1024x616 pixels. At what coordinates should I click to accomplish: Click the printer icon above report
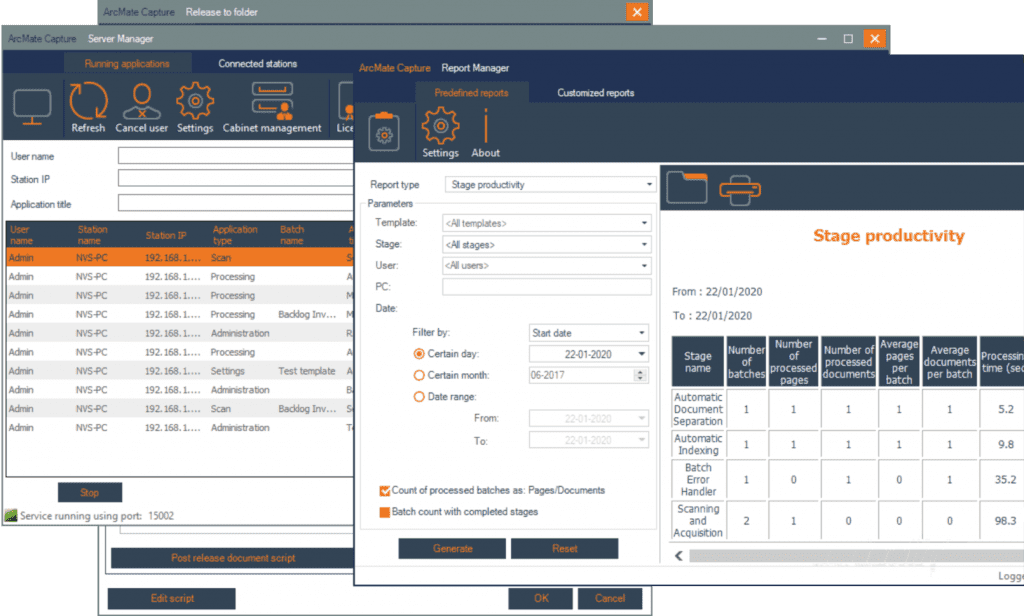742,187
